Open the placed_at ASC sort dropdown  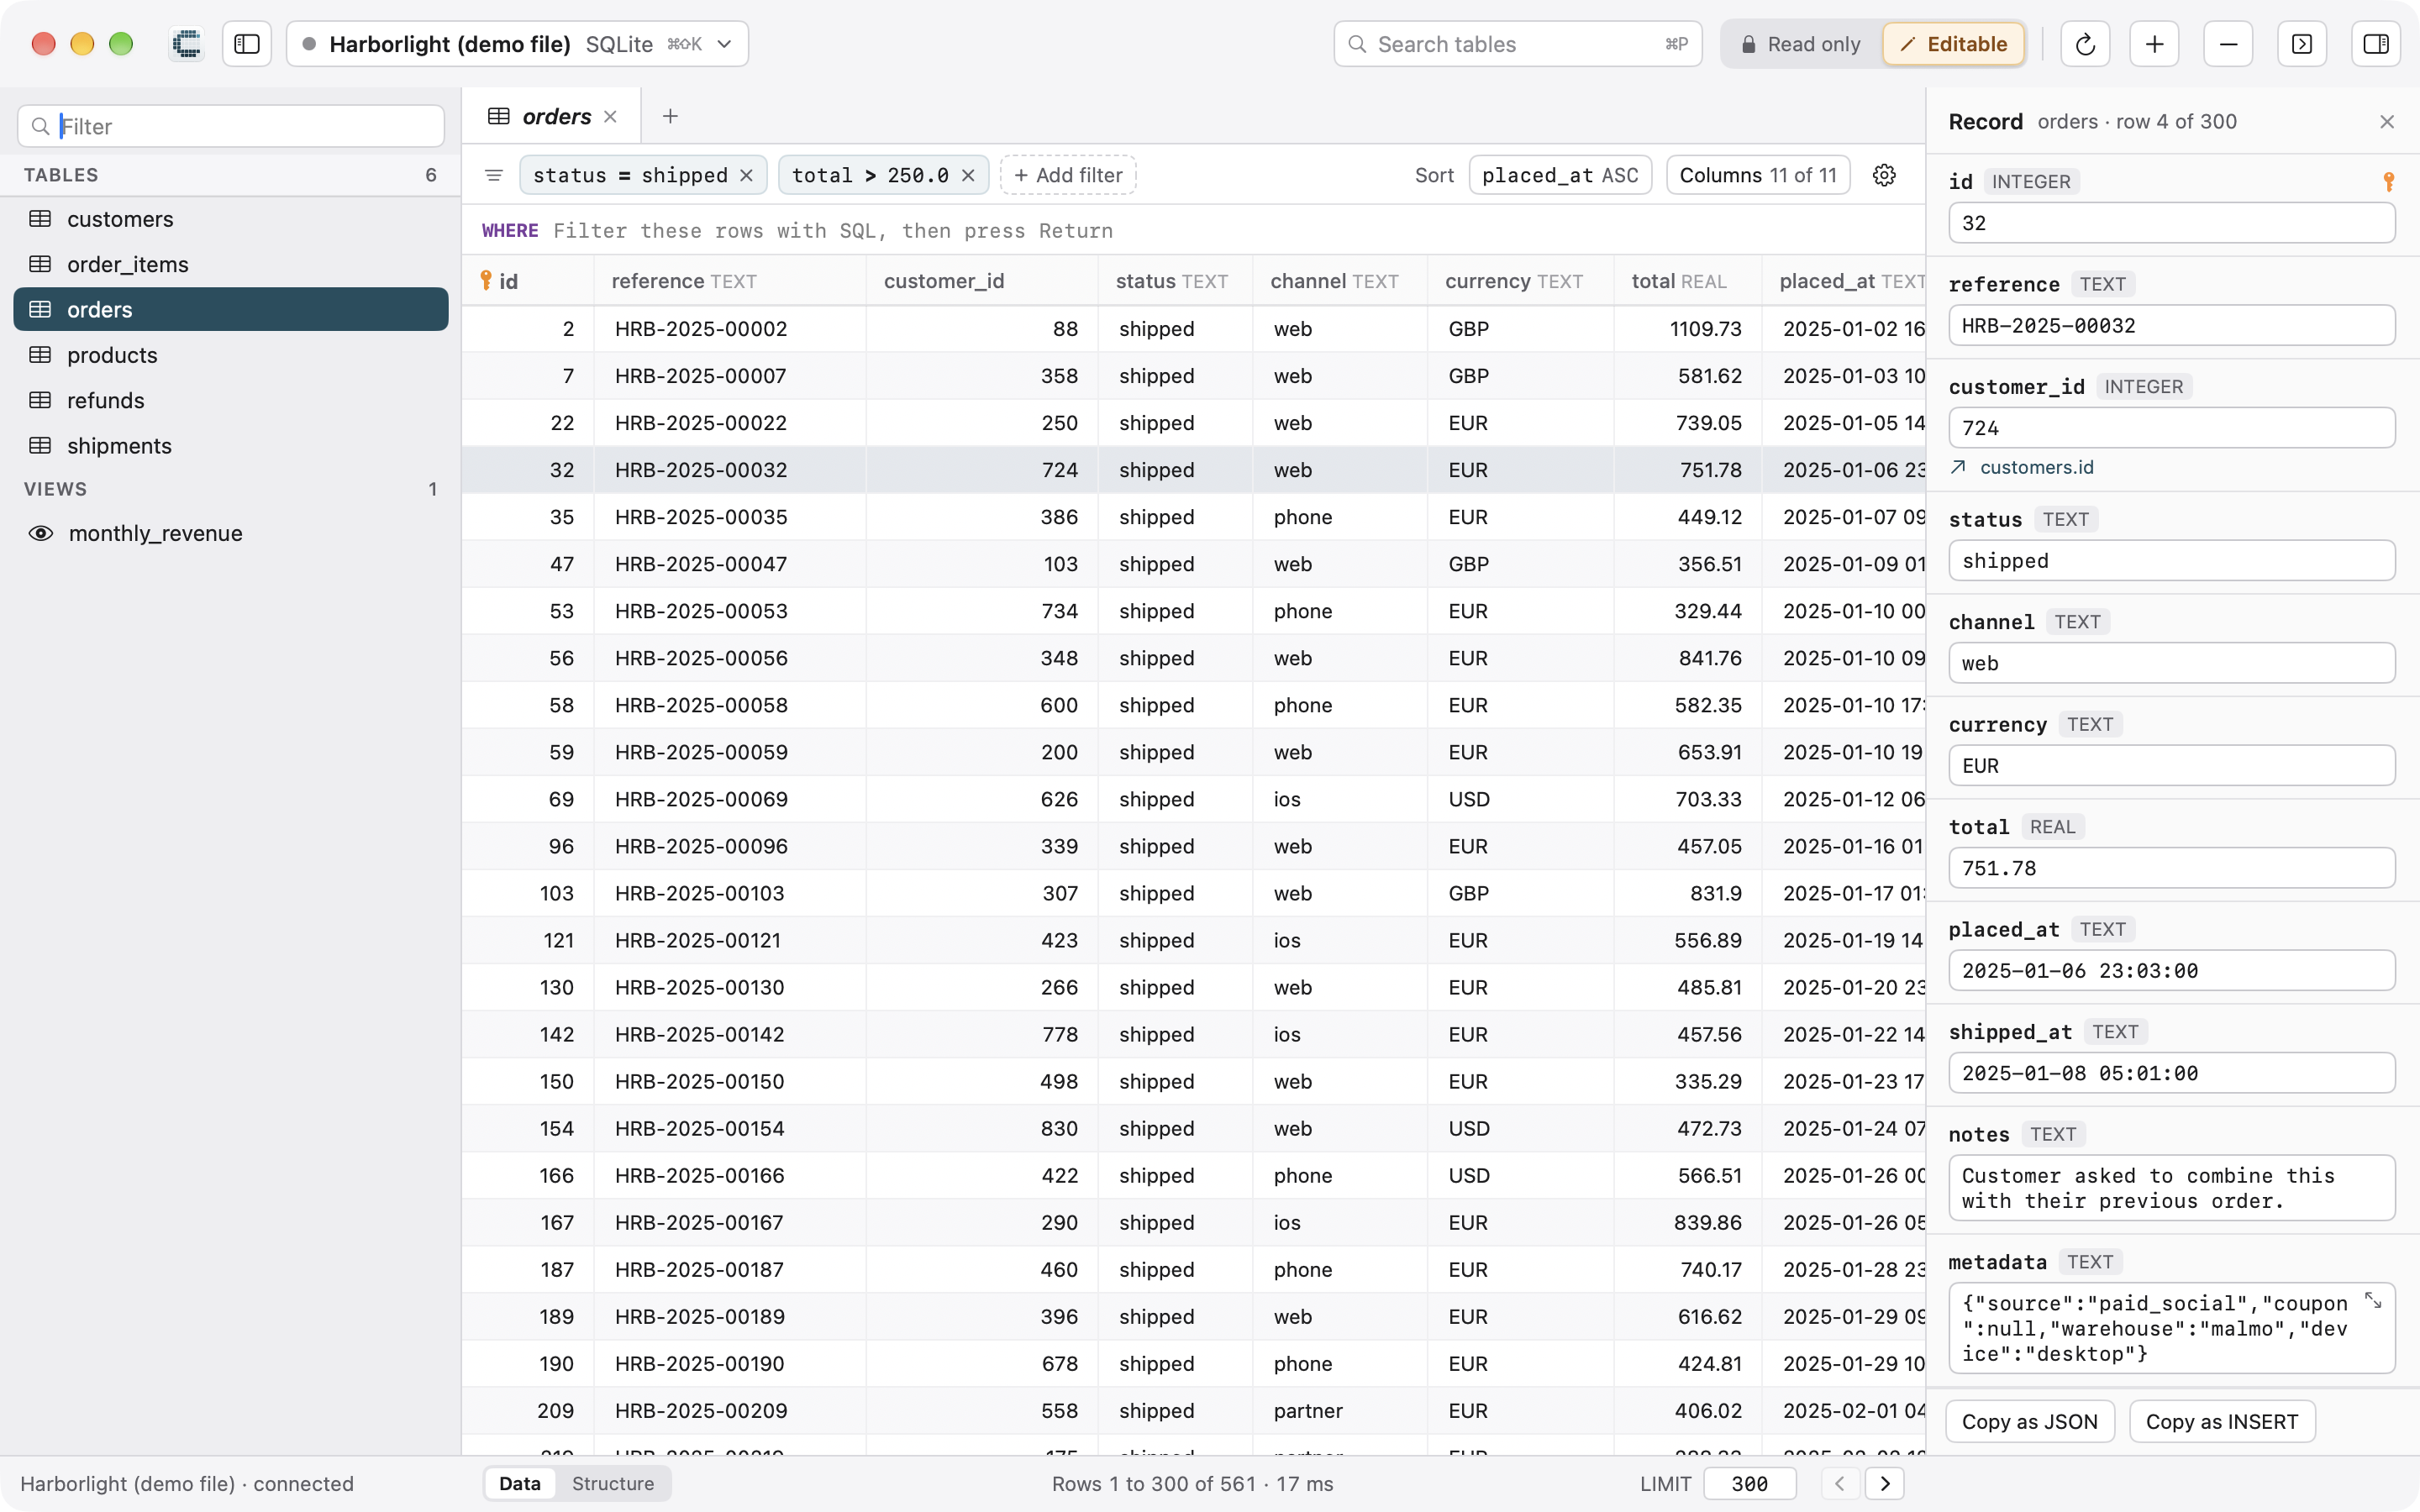pyautogui.click(x=1560, y=175)
